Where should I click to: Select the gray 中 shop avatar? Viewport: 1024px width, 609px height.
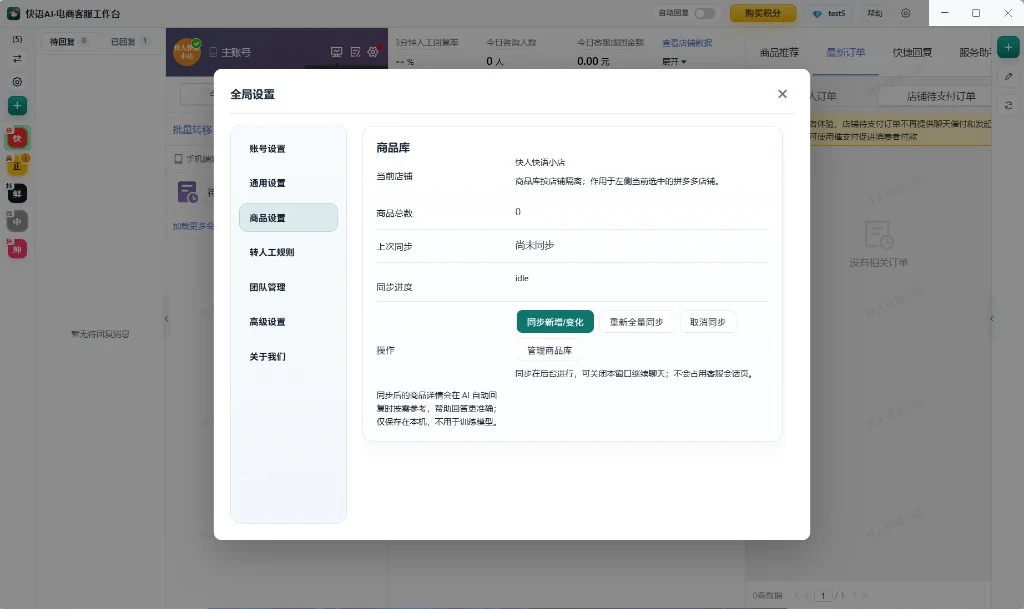tap(17, 221)
